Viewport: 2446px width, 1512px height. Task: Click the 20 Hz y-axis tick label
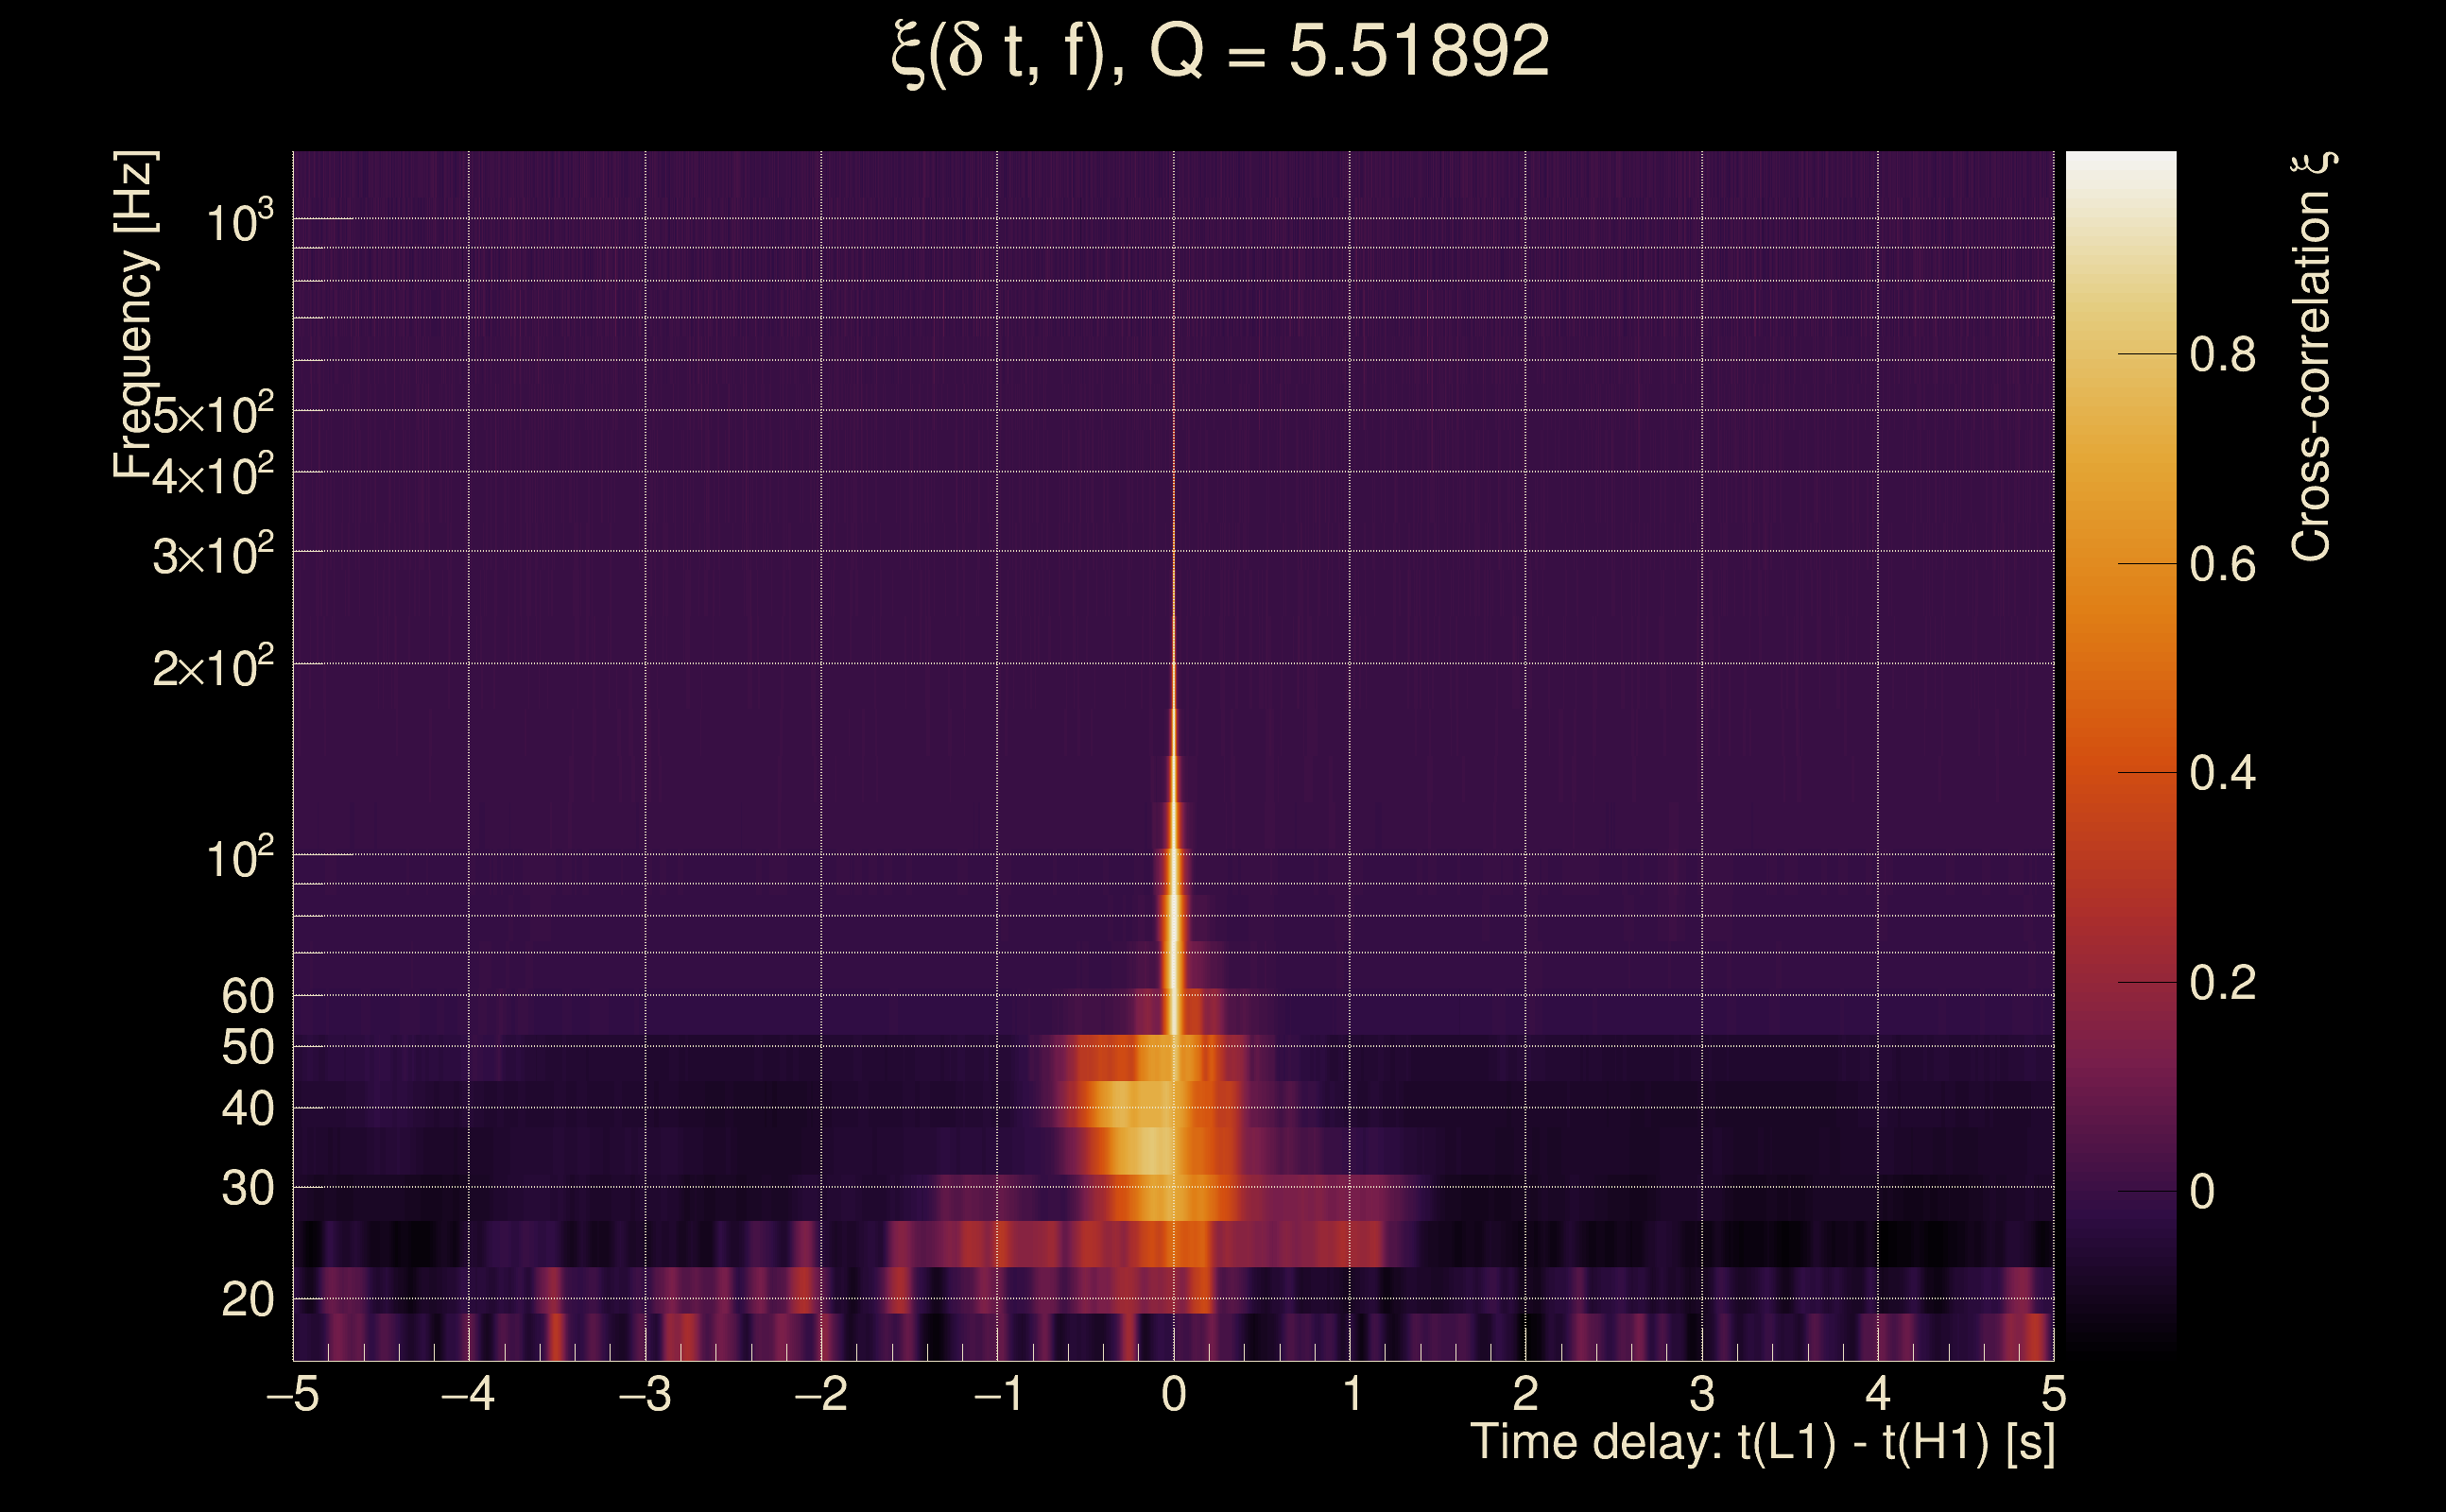pos(247,1301)
